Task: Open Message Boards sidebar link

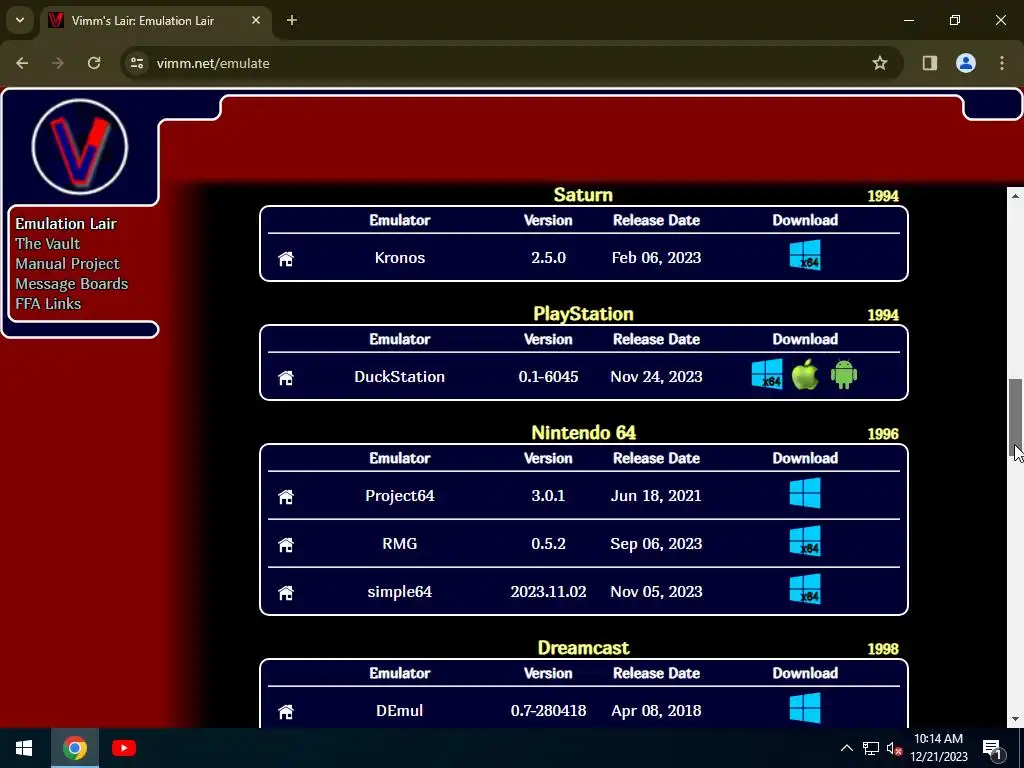Action: 72,284
